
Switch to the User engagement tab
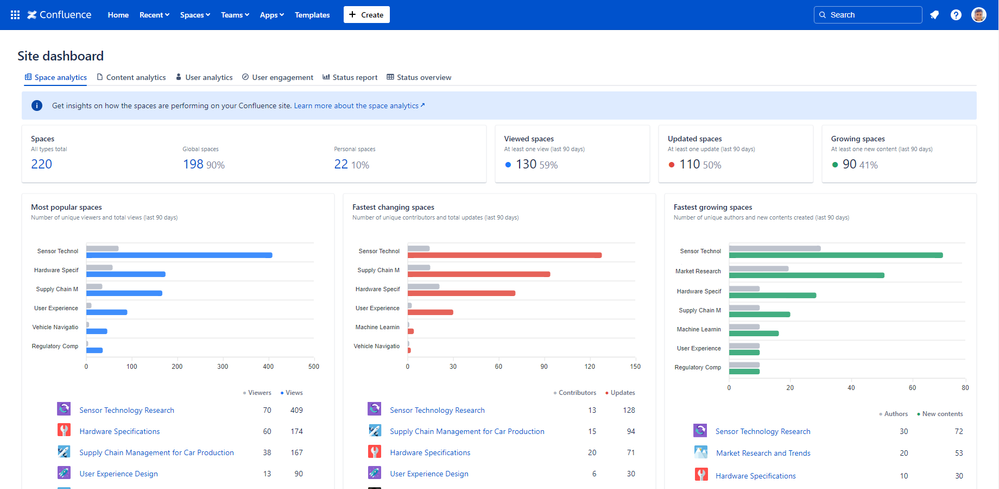coord(277,77)
